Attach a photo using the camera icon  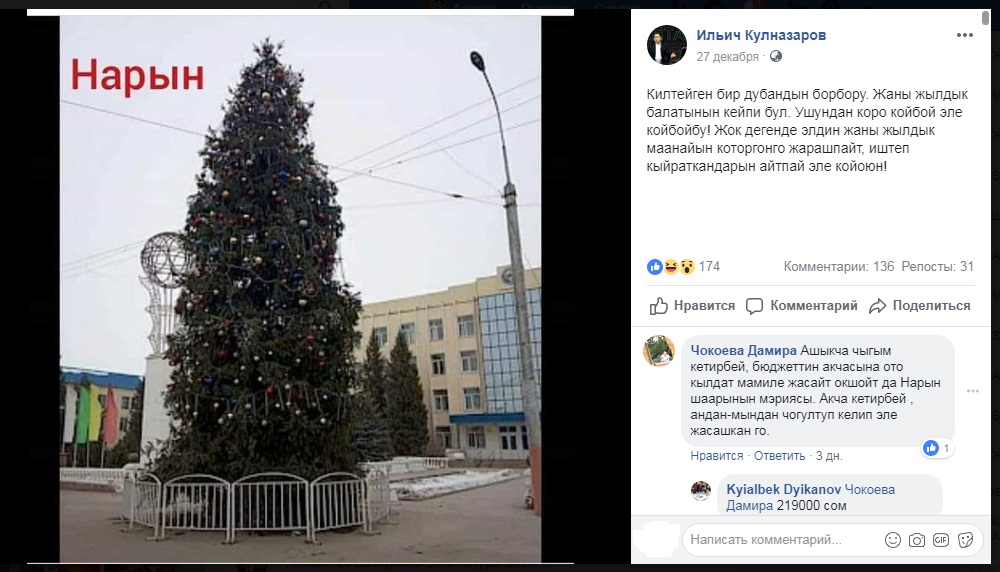click(x=916, y=540)
